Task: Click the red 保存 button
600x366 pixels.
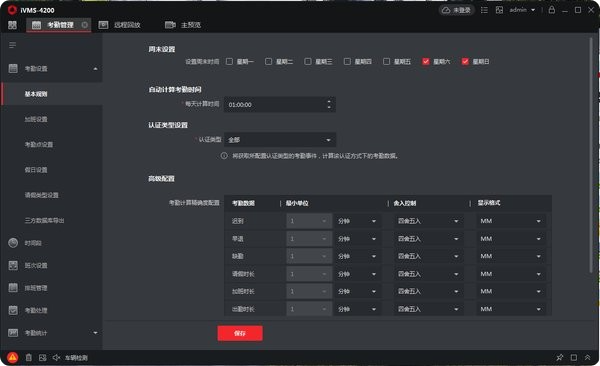Action: tap(240, 333)
